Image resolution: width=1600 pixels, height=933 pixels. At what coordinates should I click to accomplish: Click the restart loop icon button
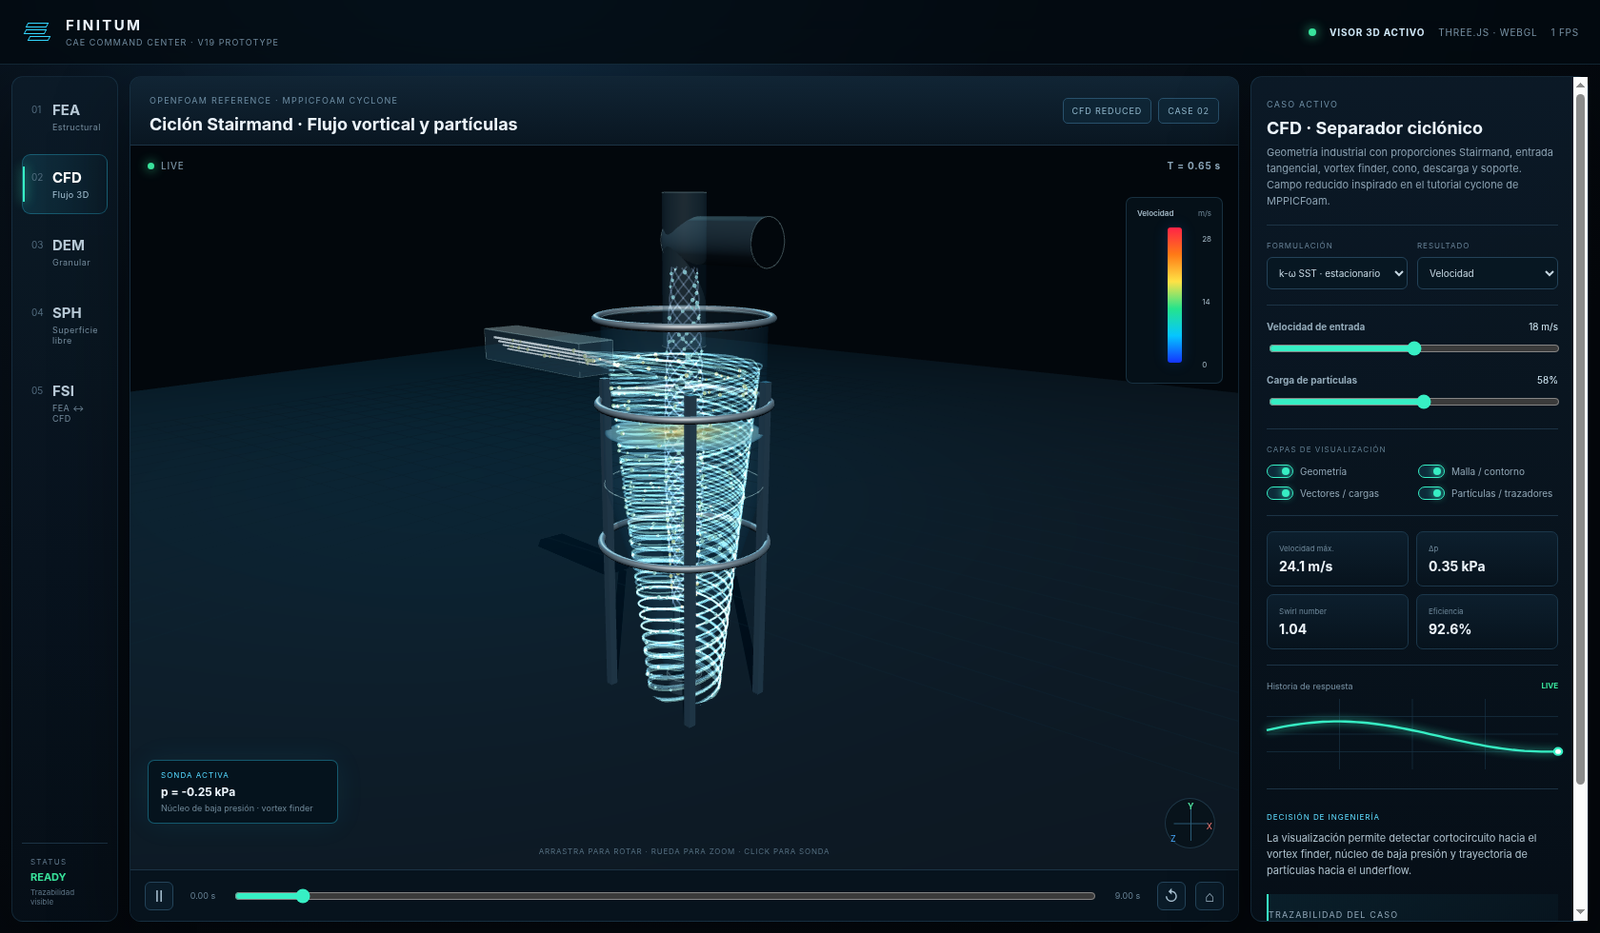point(1171,896)
